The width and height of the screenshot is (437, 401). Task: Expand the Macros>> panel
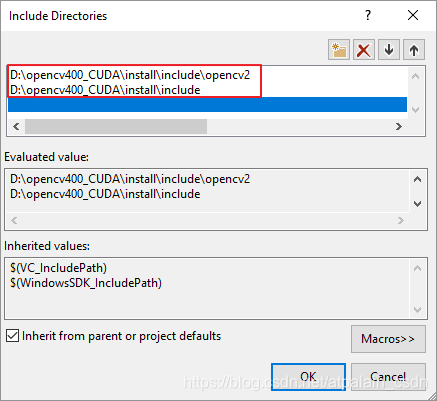(x=388, y=339)
